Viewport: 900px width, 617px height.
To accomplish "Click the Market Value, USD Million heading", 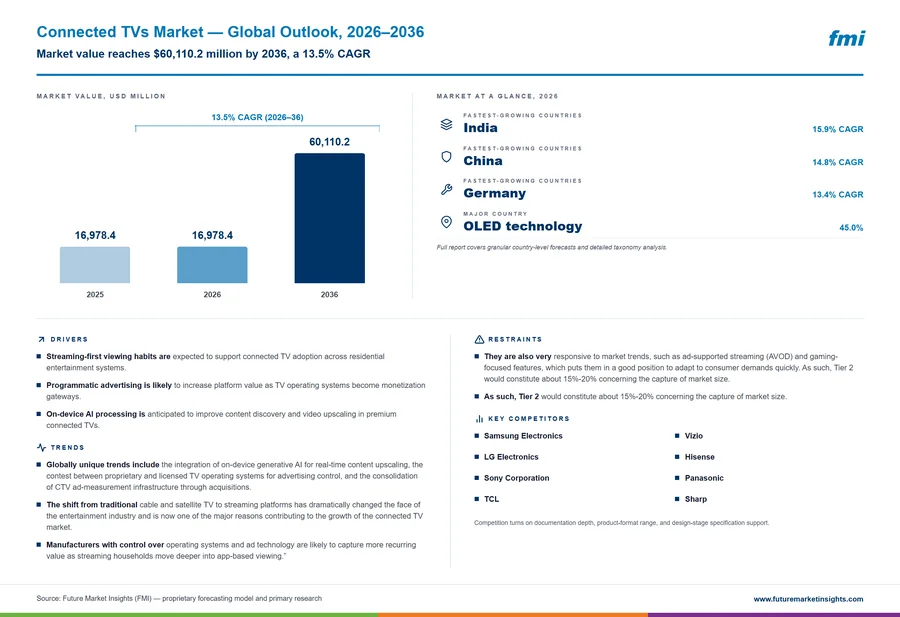I will point(101,96).
